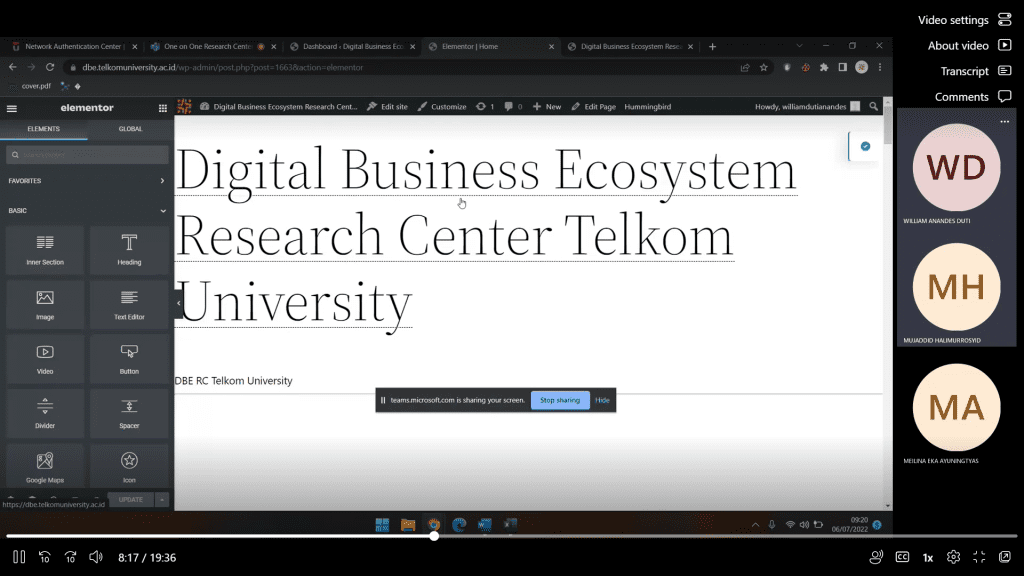Open Hummingbird admin menu

pos(647,106)
